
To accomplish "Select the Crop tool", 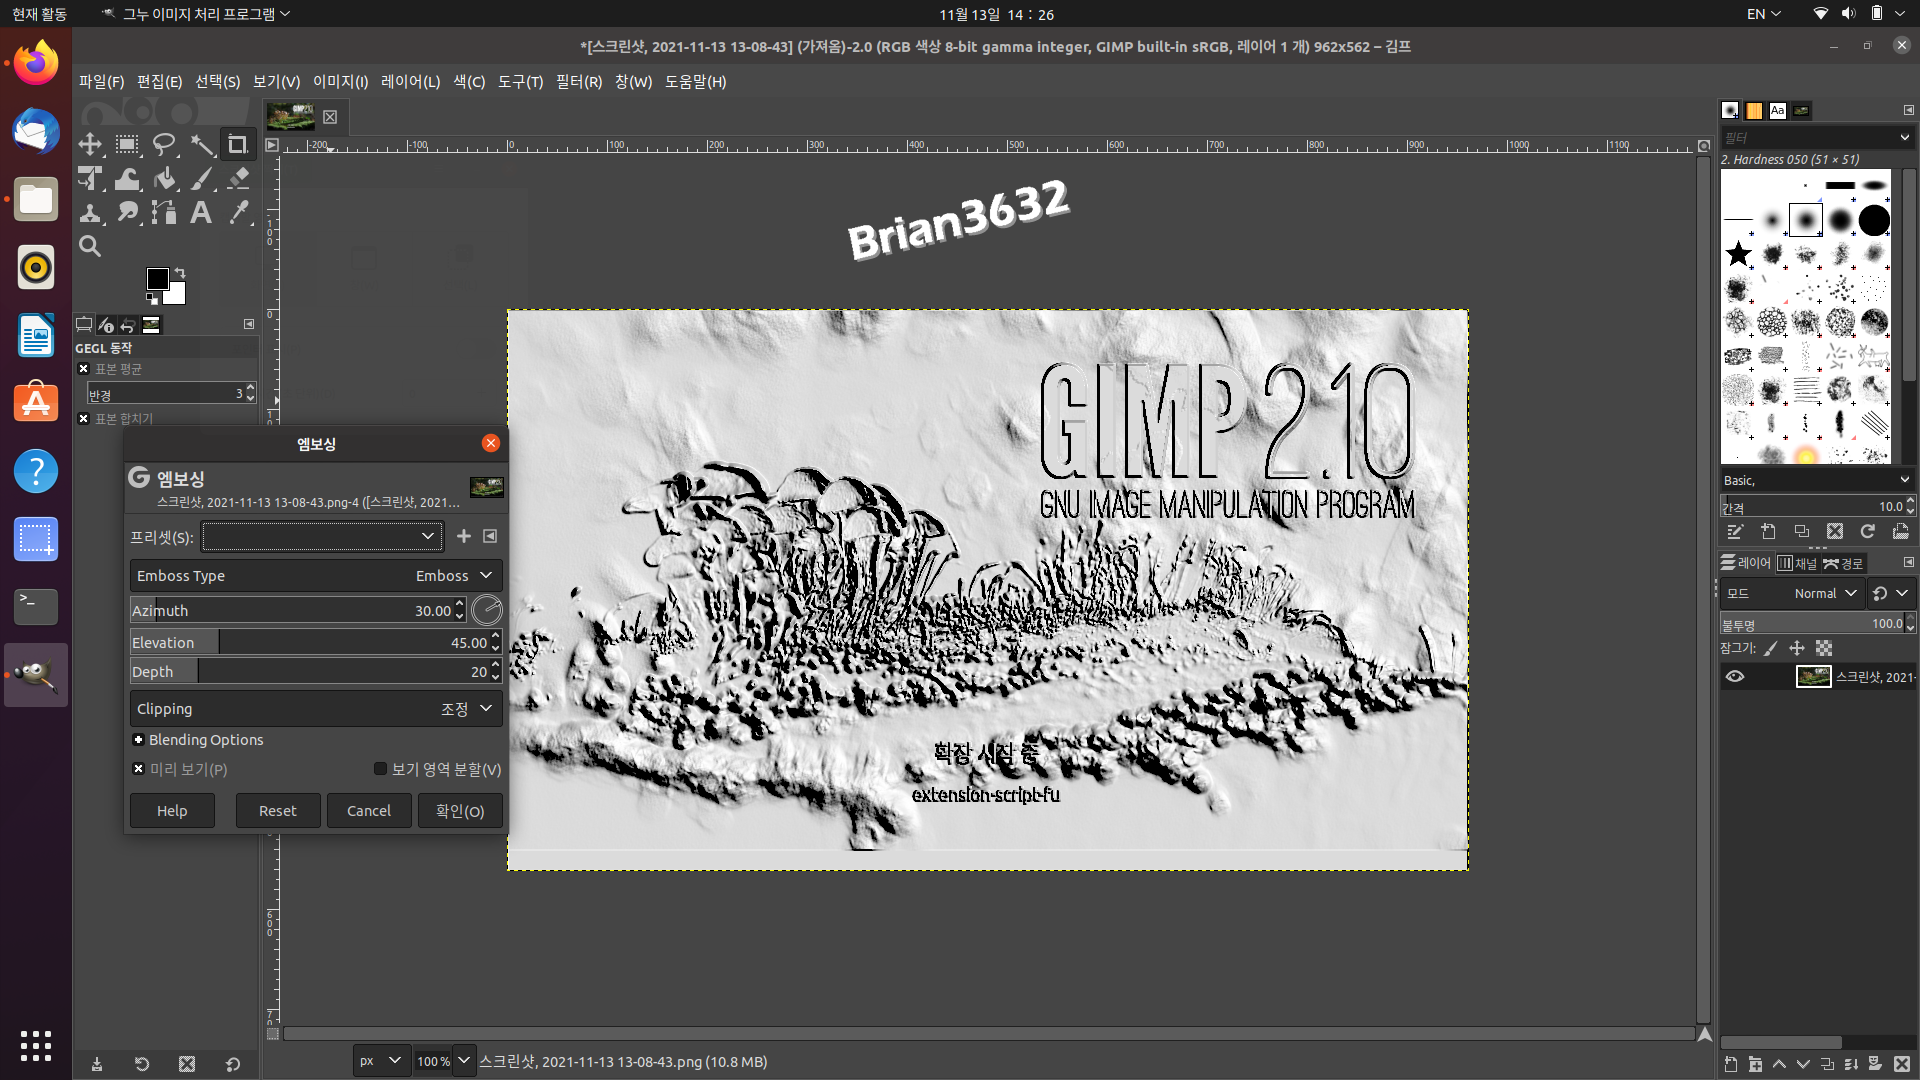I will 237,144.
